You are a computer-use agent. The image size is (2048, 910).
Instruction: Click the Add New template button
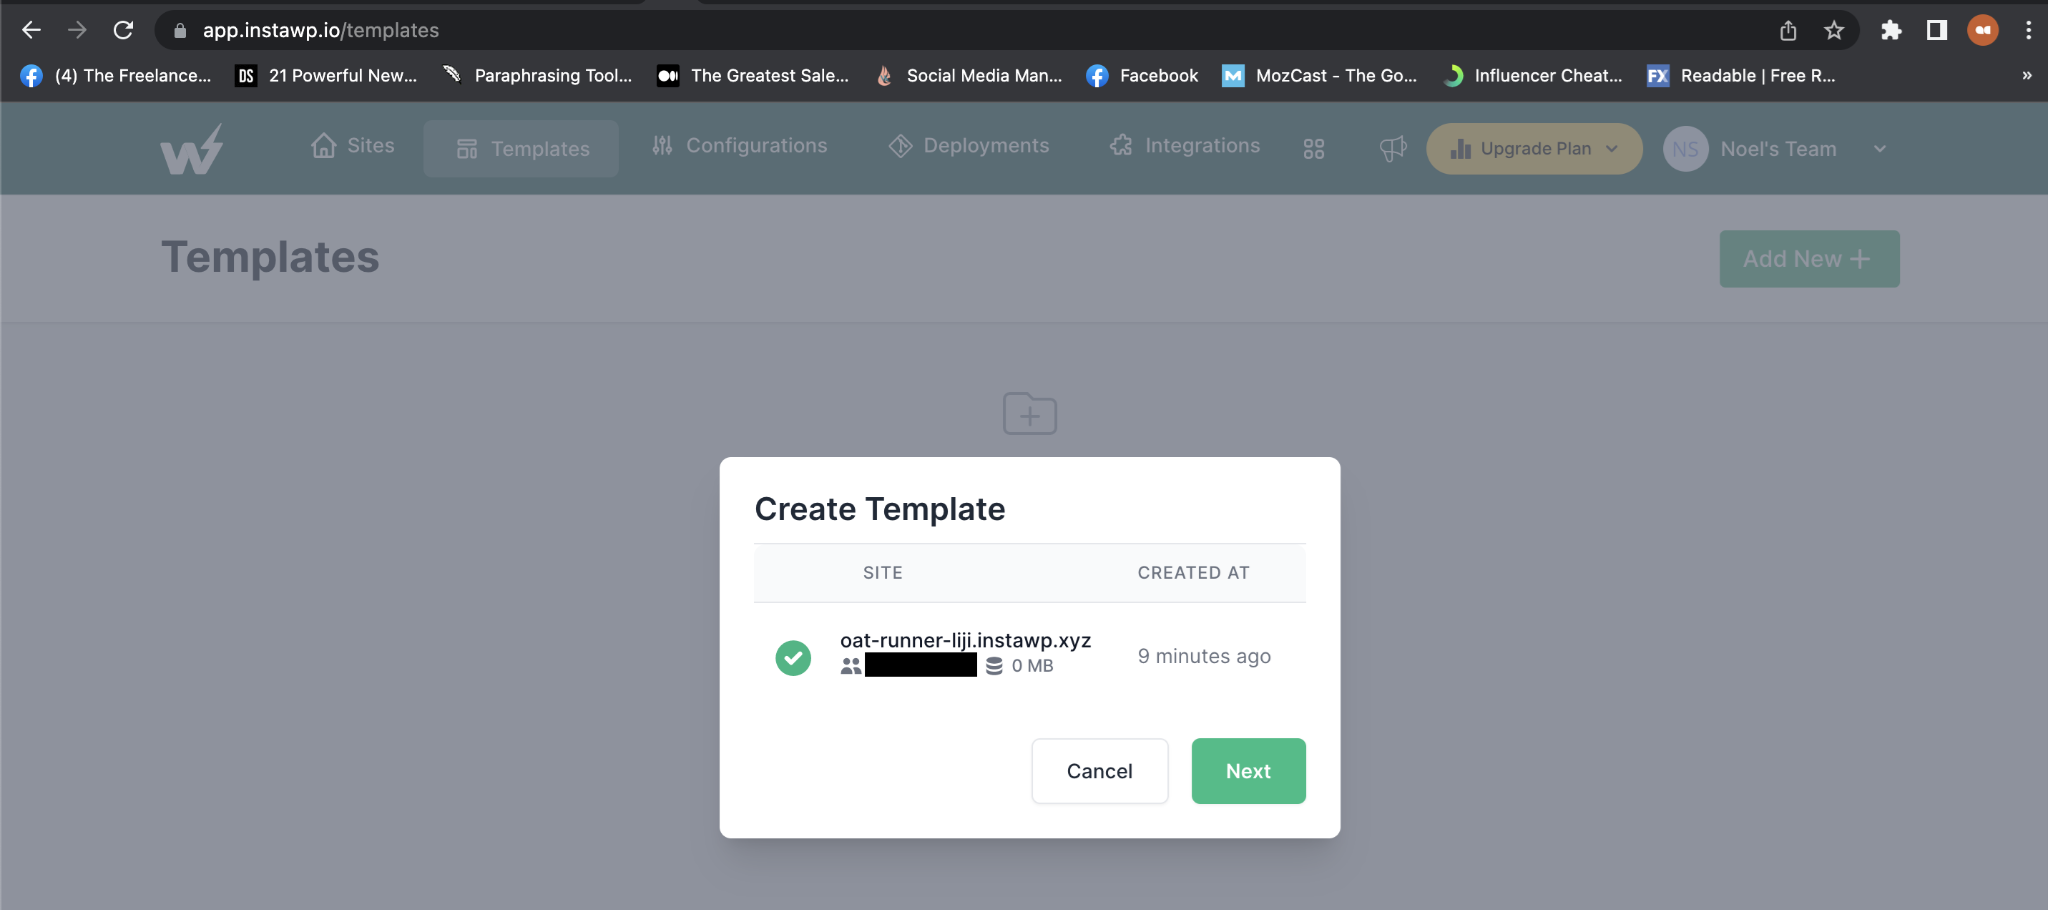(x=1808, y=259)
